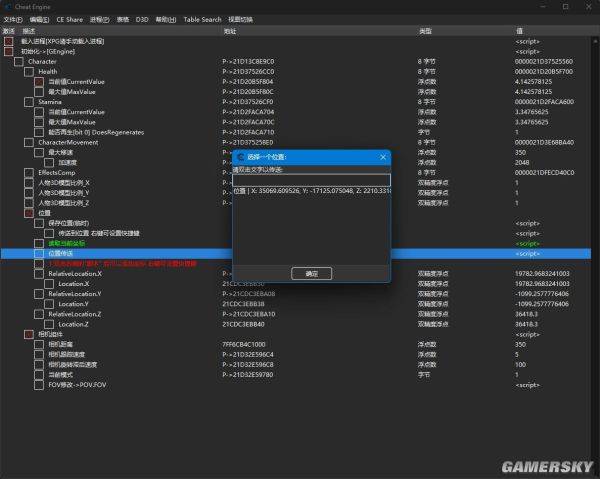Click the 确定 button in the dialog
This screenshot has width=600, height=479.
point(311,274)
